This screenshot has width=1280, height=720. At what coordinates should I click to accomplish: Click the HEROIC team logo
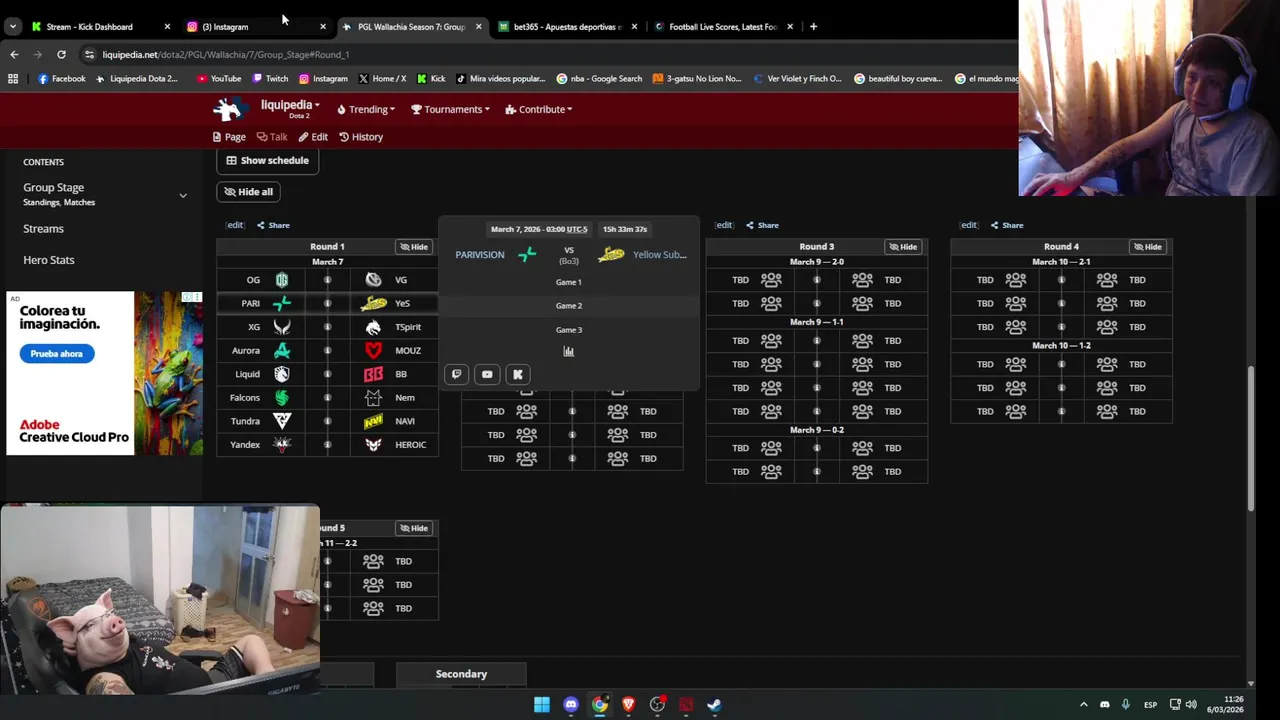(373, 445)
